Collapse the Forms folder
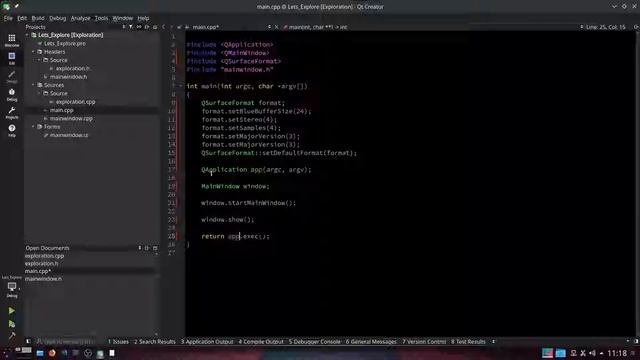This screenshot has width=640, height=360. click(x=33, y=127)
